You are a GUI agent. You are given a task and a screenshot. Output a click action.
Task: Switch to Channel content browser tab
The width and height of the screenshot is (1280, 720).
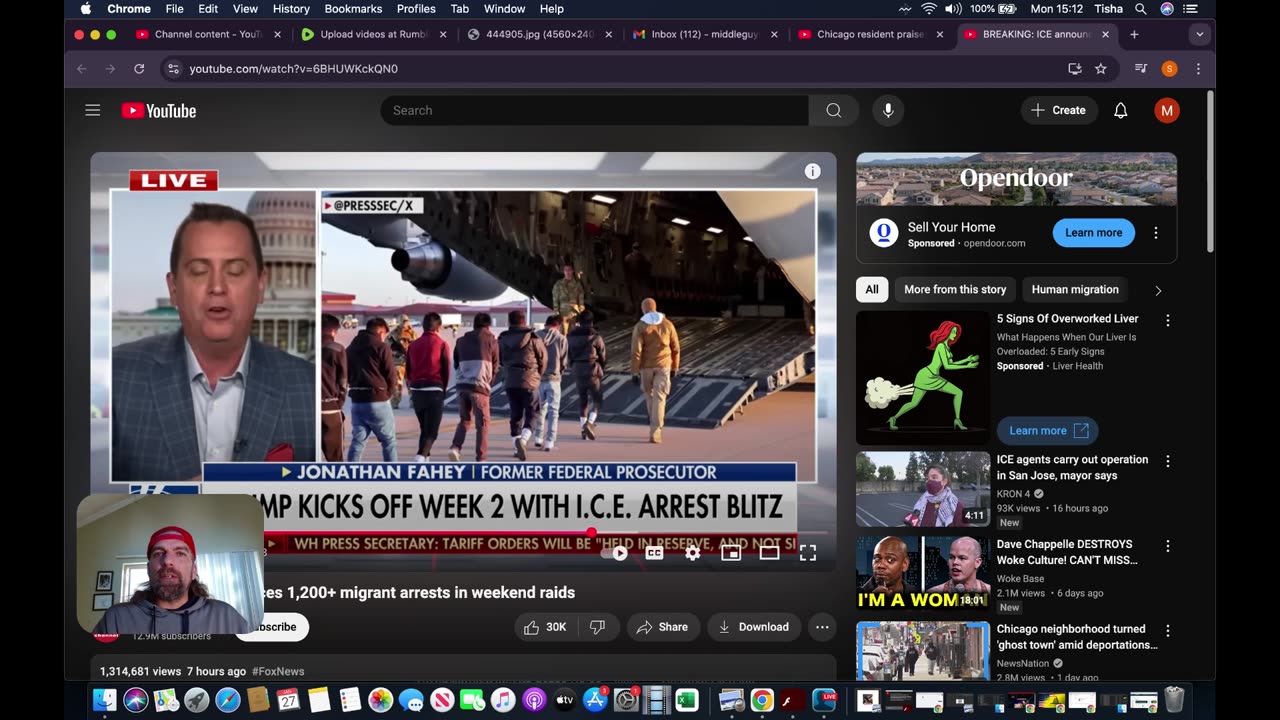pos(209,34)
